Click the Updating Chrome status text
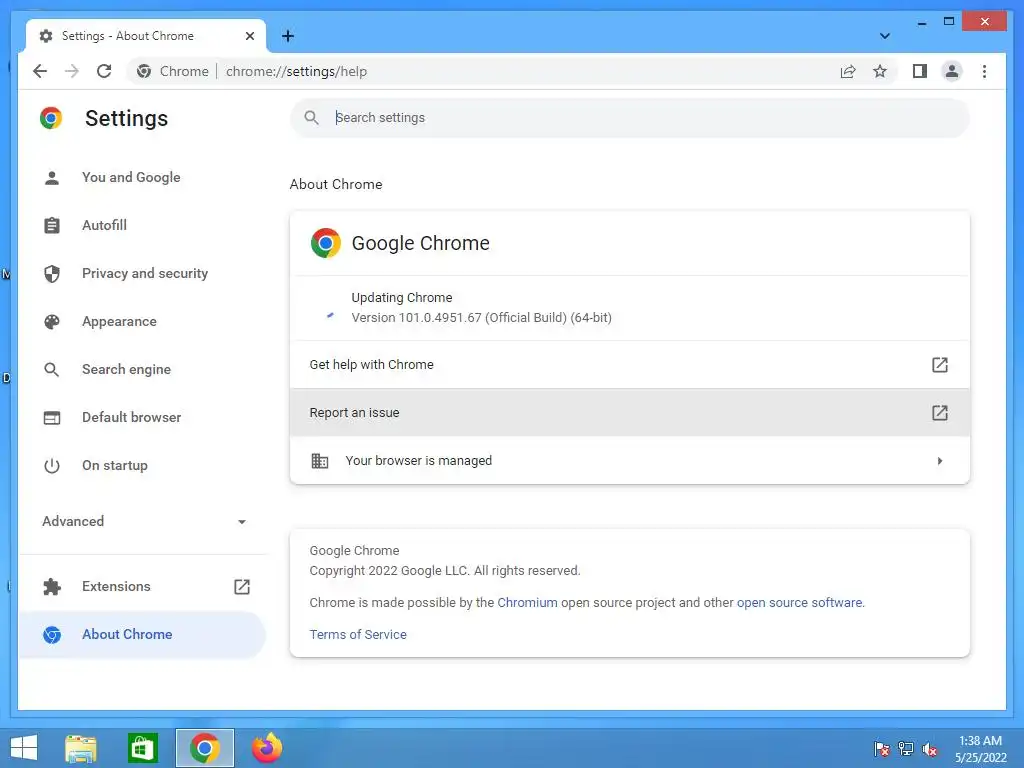1024x768 pixels. pos(402,298)
